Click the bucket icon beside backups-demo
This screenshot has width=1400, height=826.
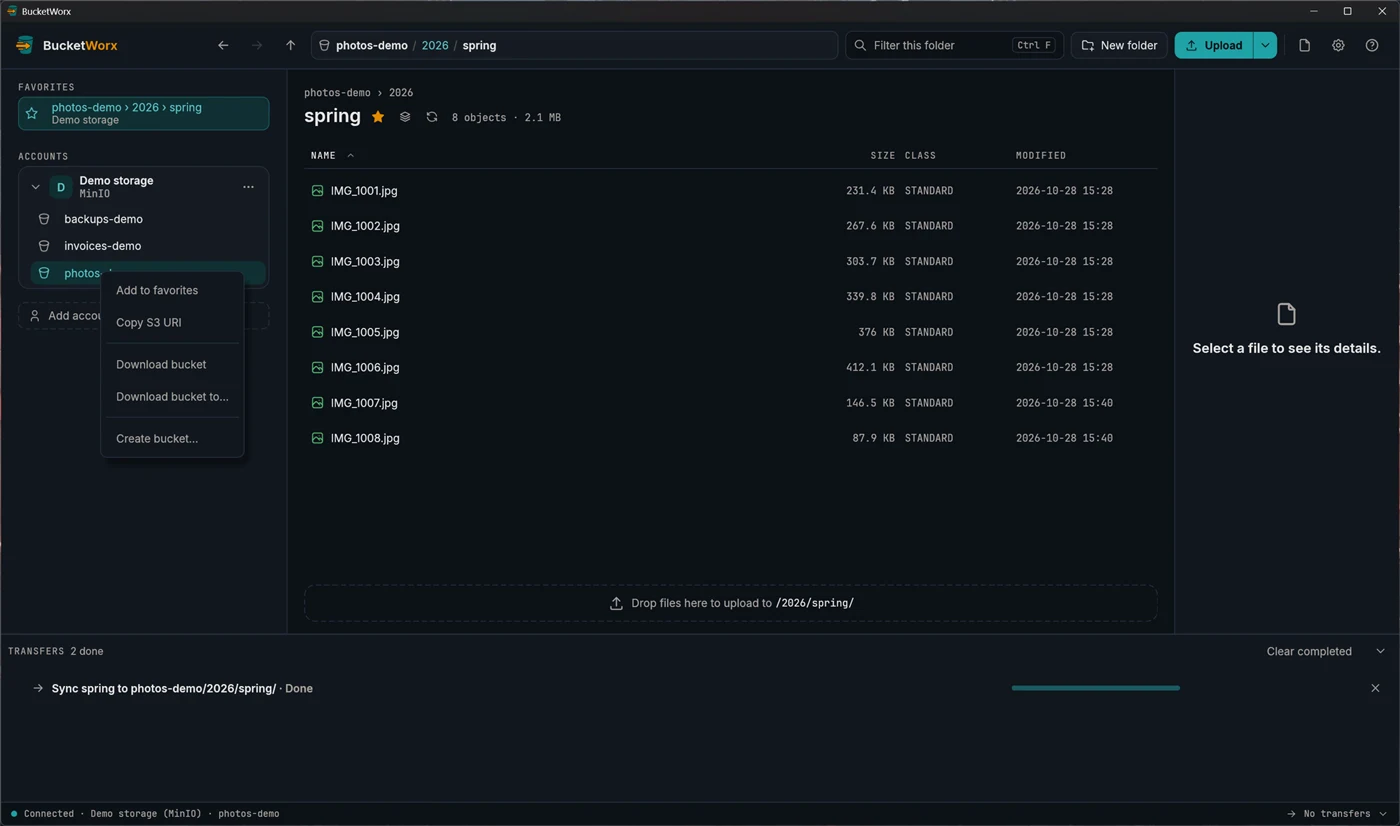pos(44,219)
